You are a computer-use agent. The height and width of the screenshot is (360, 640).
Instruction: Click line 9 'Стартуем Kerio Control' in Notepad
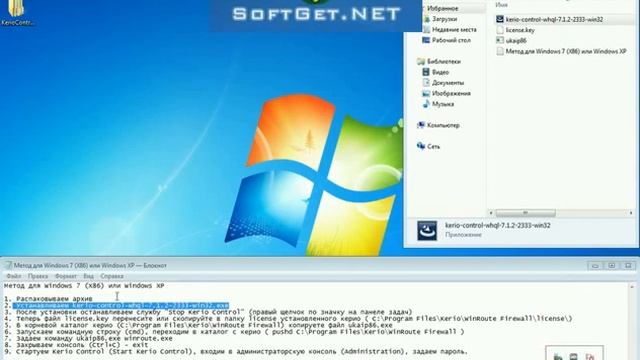click(x=236, y=351)
